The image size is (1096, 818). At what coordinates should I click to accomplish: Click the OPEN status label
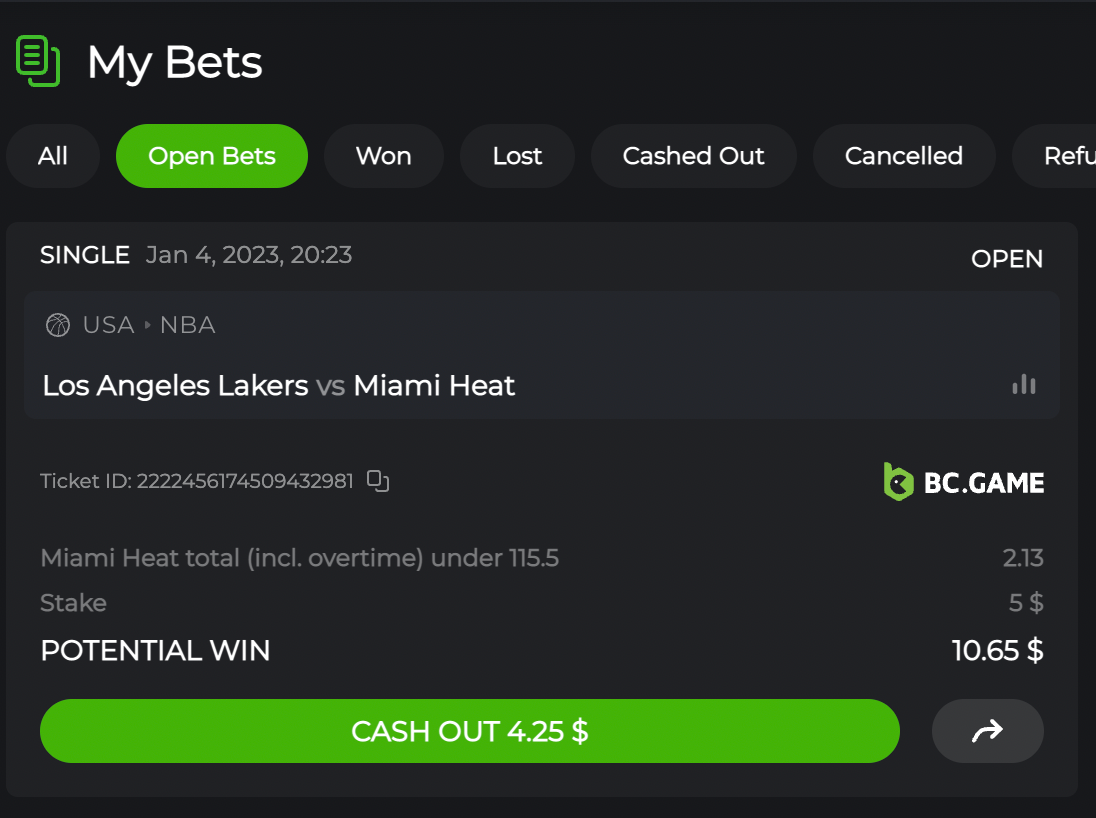[1006, 259]
